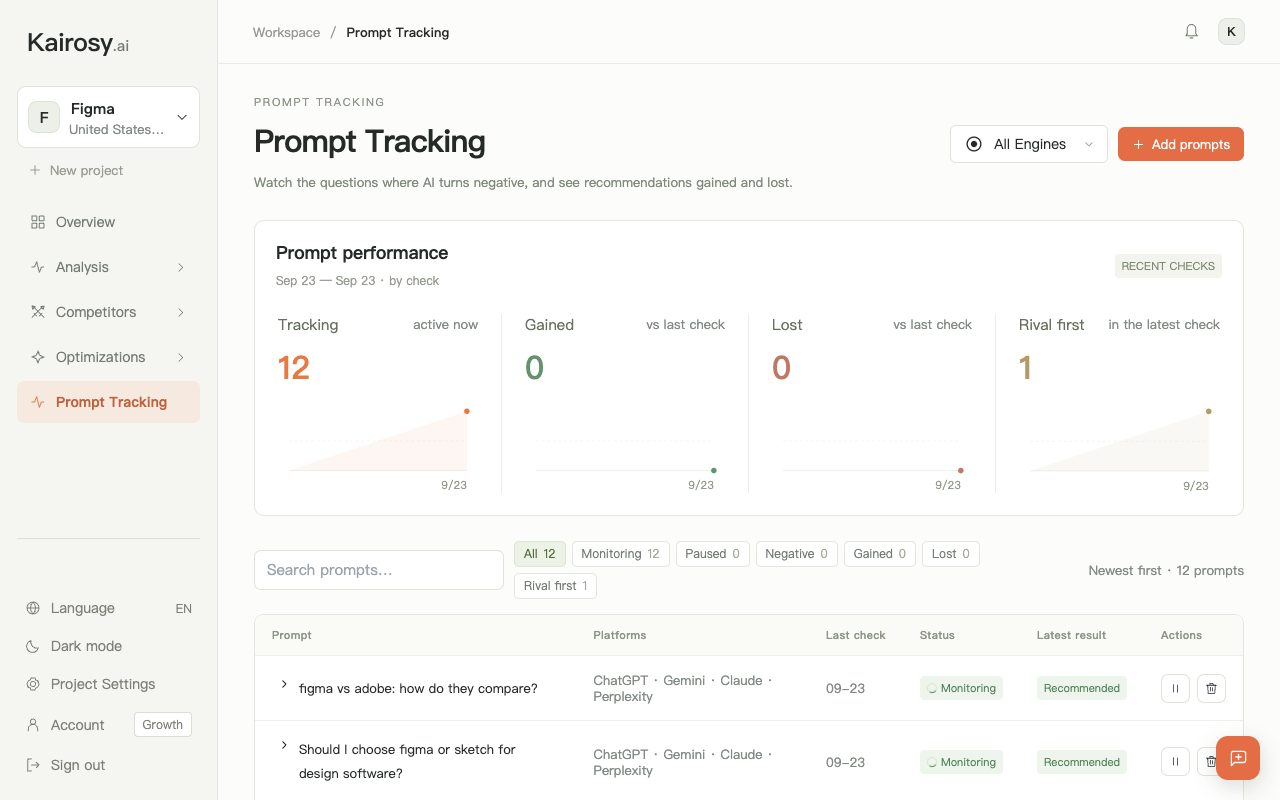The width and height of the screenshot is (1280, 800).
Task: Click the Prompt Tracking pulse icon
Action: (38, 402)
